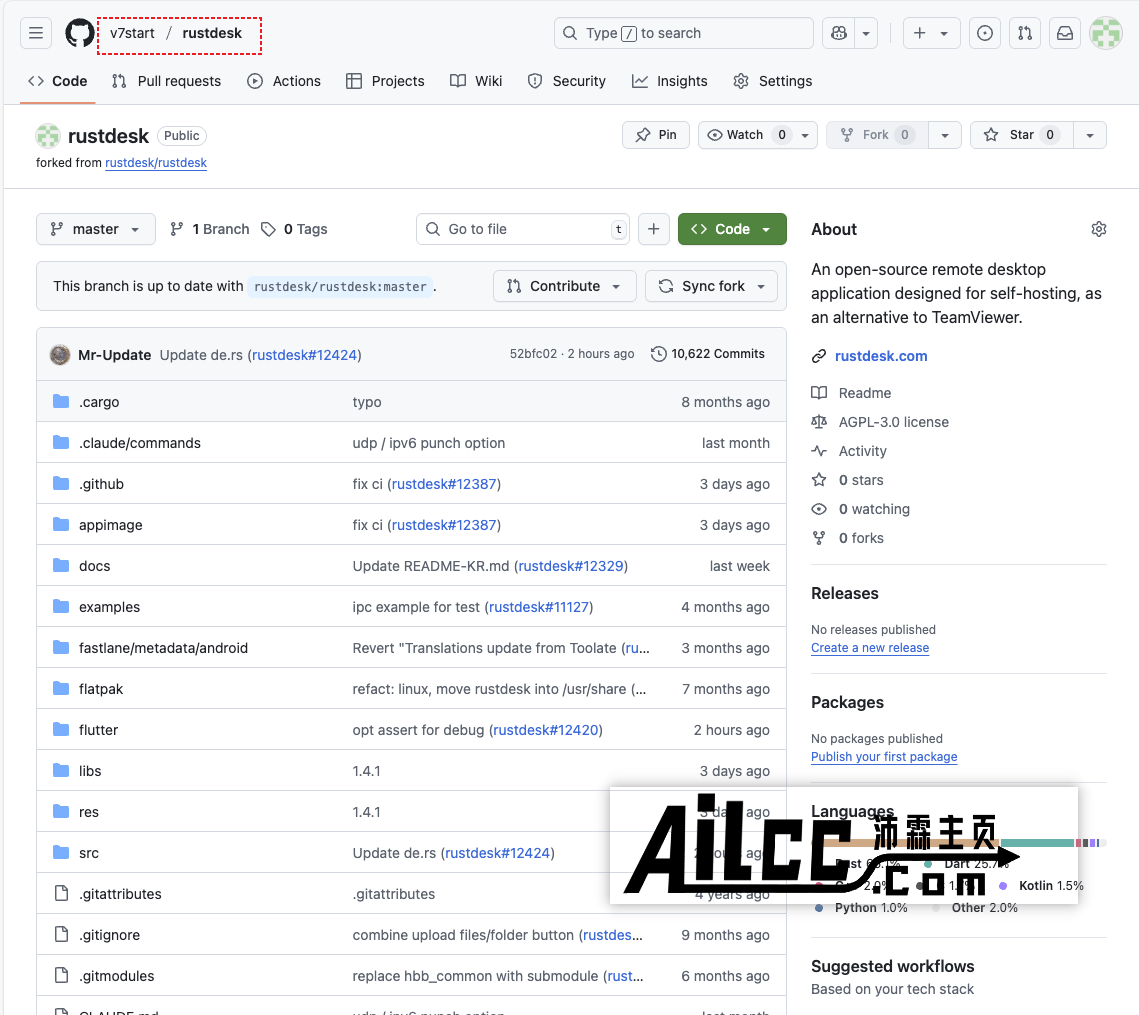This screenshot has height=1015, width=1139.
Task: Switch to Pull requests tab
Action: [x=166, y=81]
